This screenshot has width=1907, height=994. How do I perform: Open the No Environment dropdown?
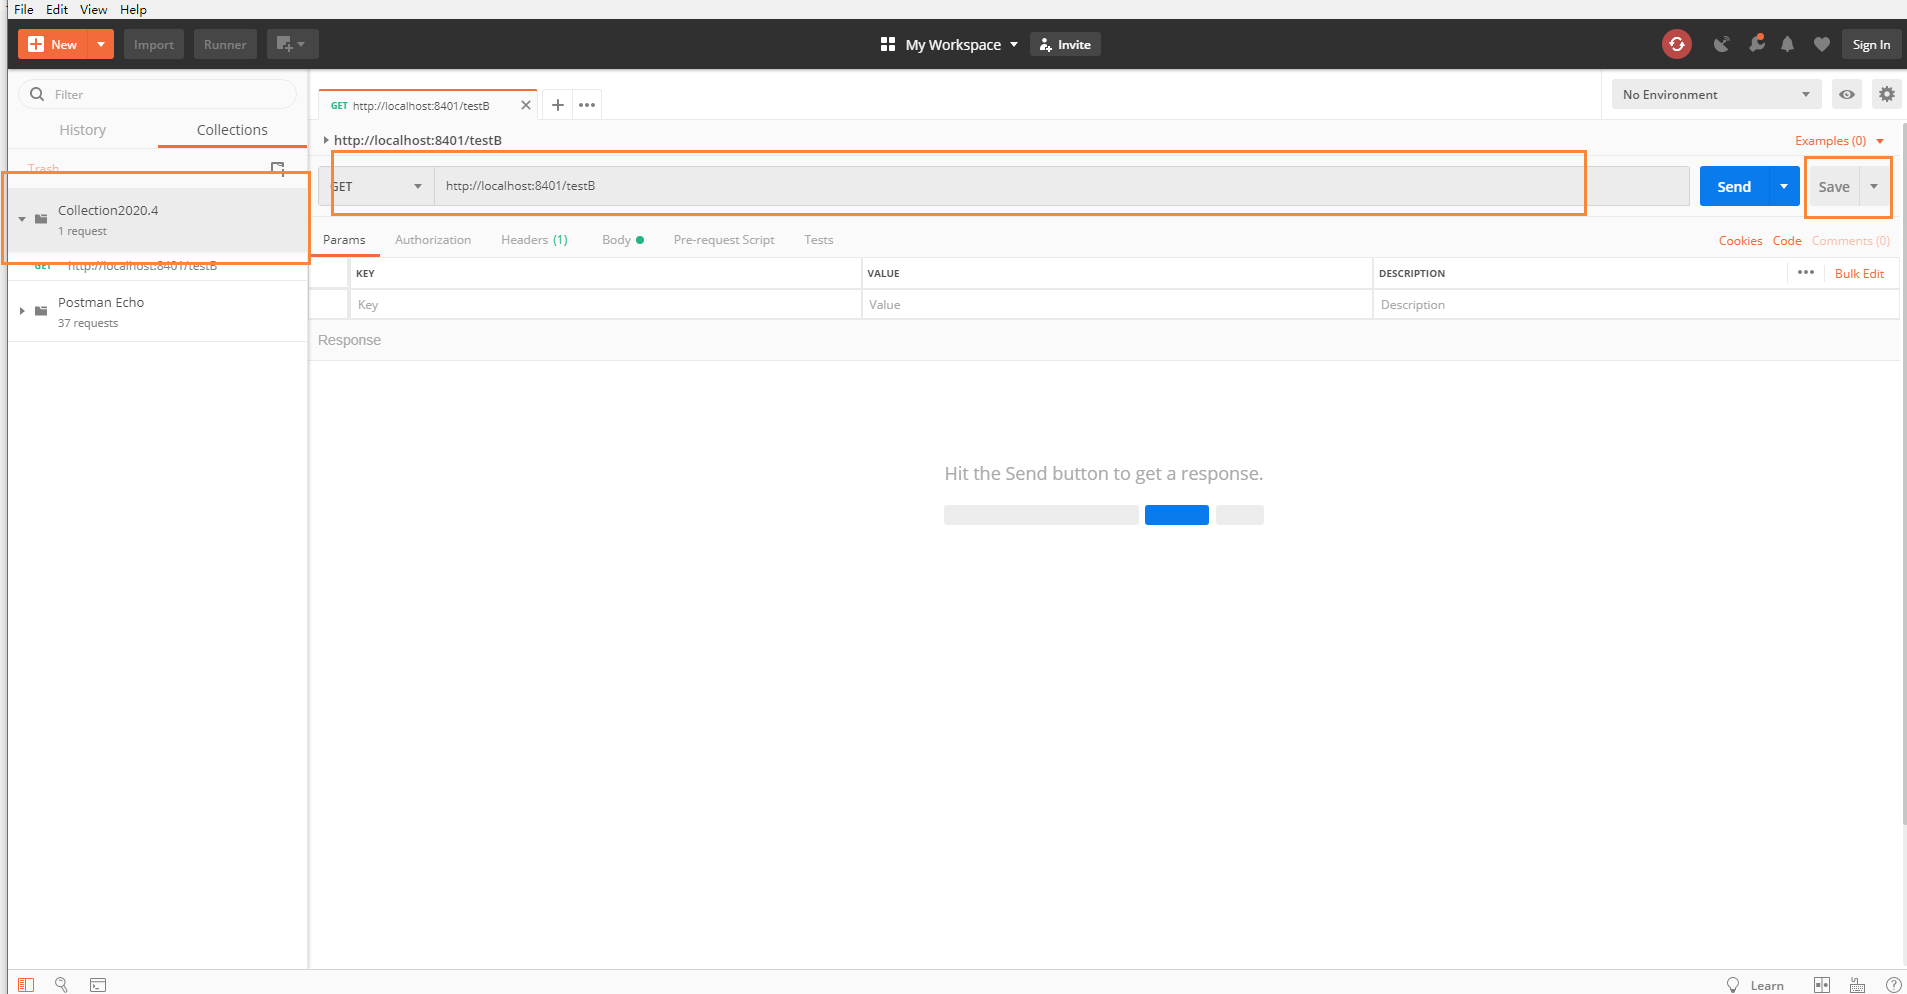[1713, 93]
